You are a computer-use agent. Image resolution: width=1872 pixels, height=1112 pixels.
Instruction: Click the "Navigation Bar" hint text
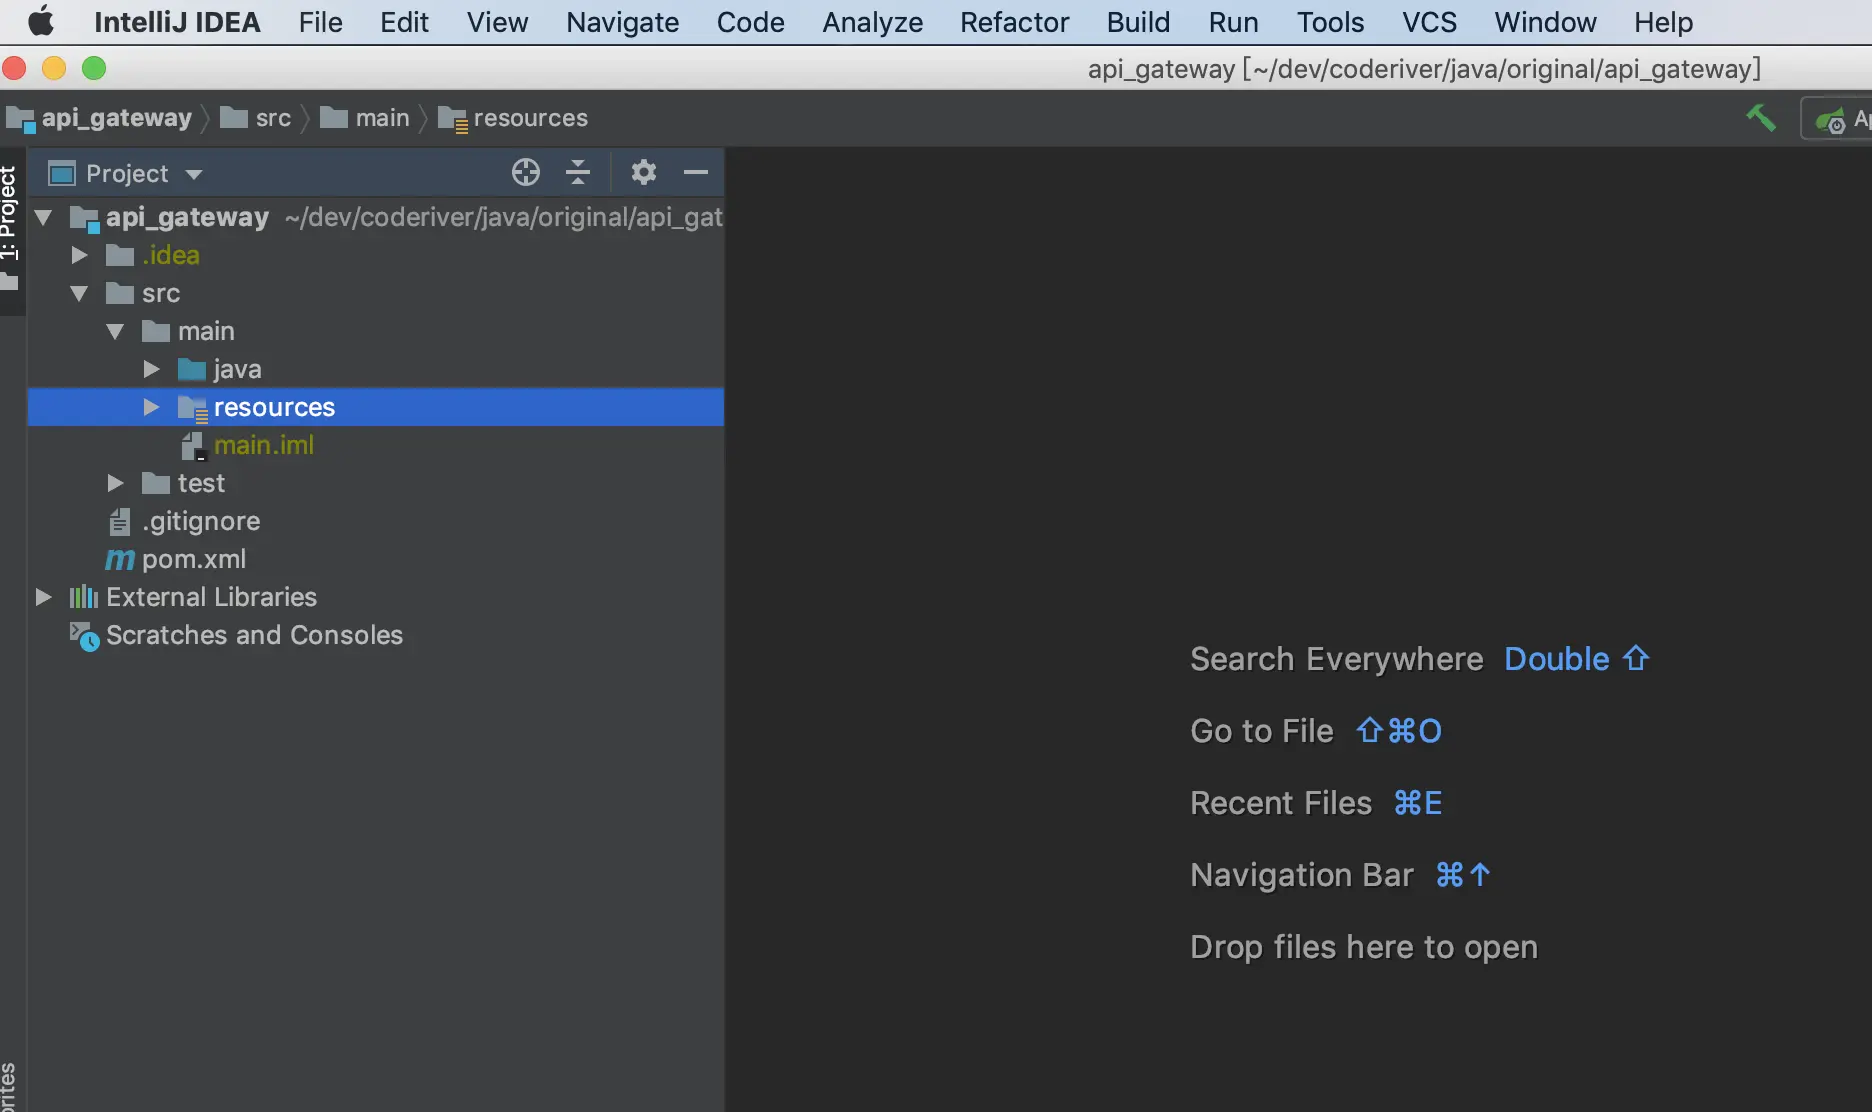pos(1302,875)
